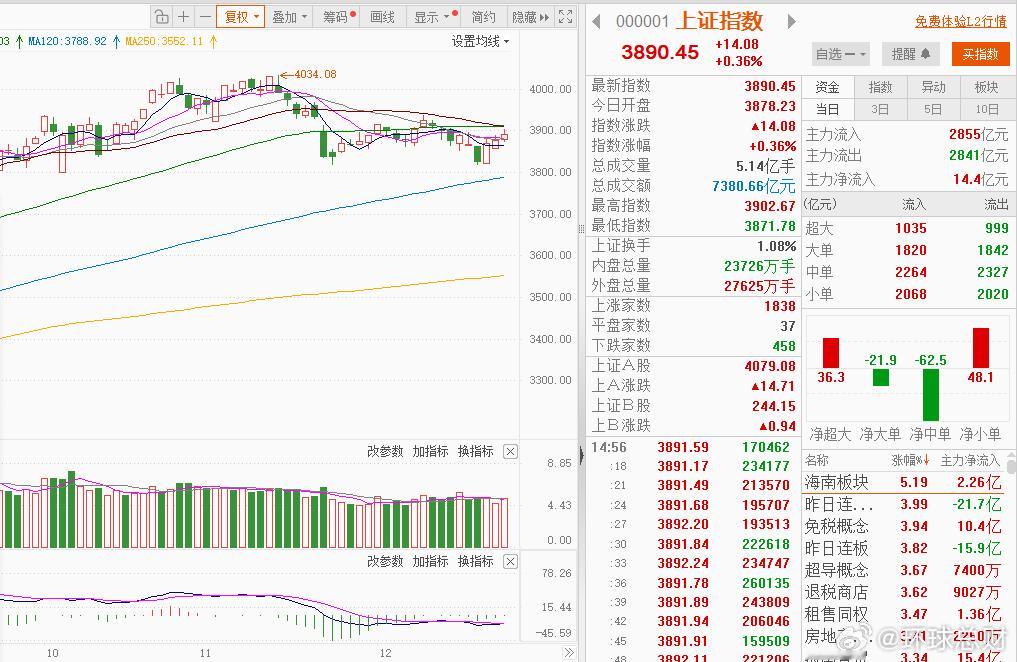Sort sectors by 涨幅% column header
Image resolution: width=1017 pixels, height=662 pixels.
[911, 461]
